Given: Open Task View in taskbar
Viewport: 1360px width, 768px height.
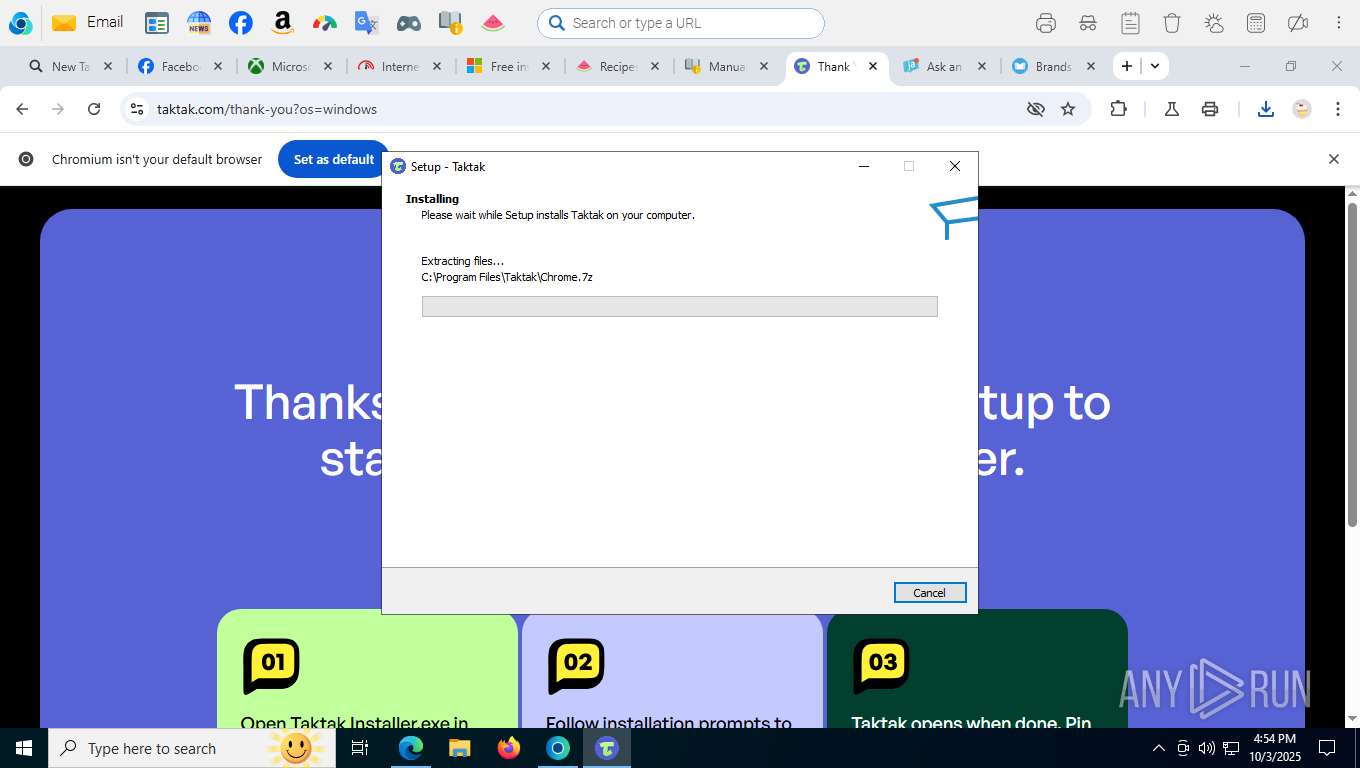Looking at the screenshot, I should click(360, 748).
